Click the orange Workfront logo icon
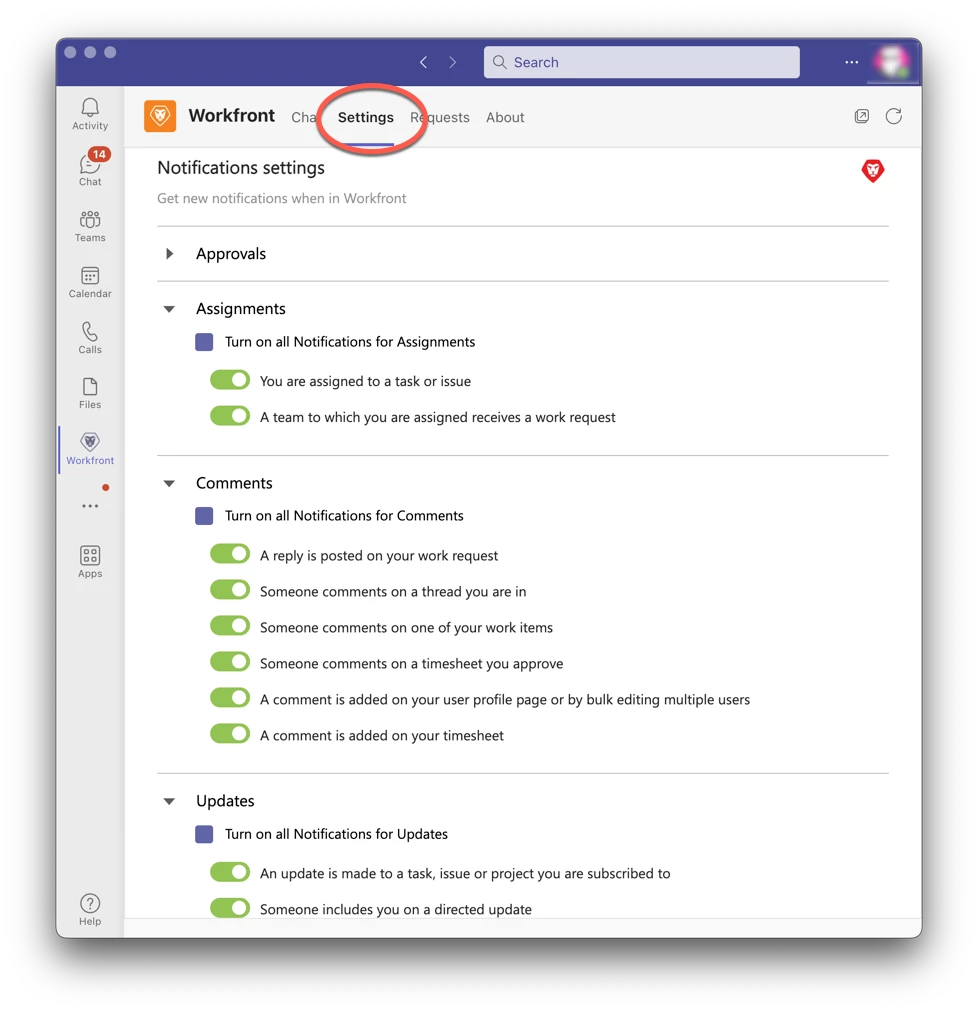Viewport: 978px width, 1012px height. click(x=159, y=116)
